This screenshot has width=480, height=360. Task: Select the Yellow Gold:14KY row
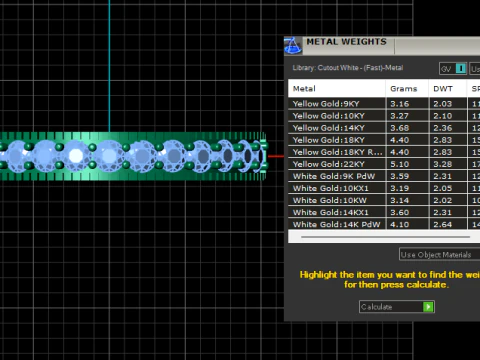point(384,128)
